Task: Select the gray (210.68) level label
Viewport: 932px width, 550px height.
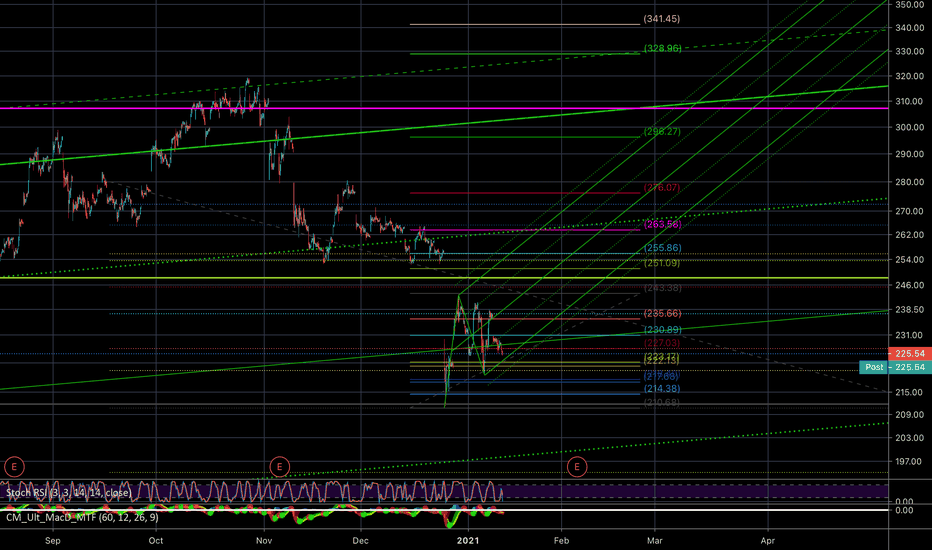Action: pyautogui.click(x=662, y=403)
